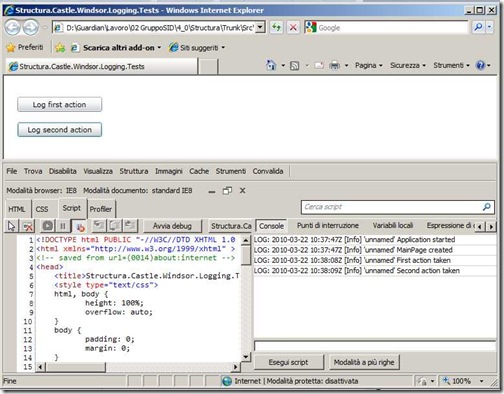Click the Avvia debug button
This screenshot has width=504, height=394.
click(172, 226)
